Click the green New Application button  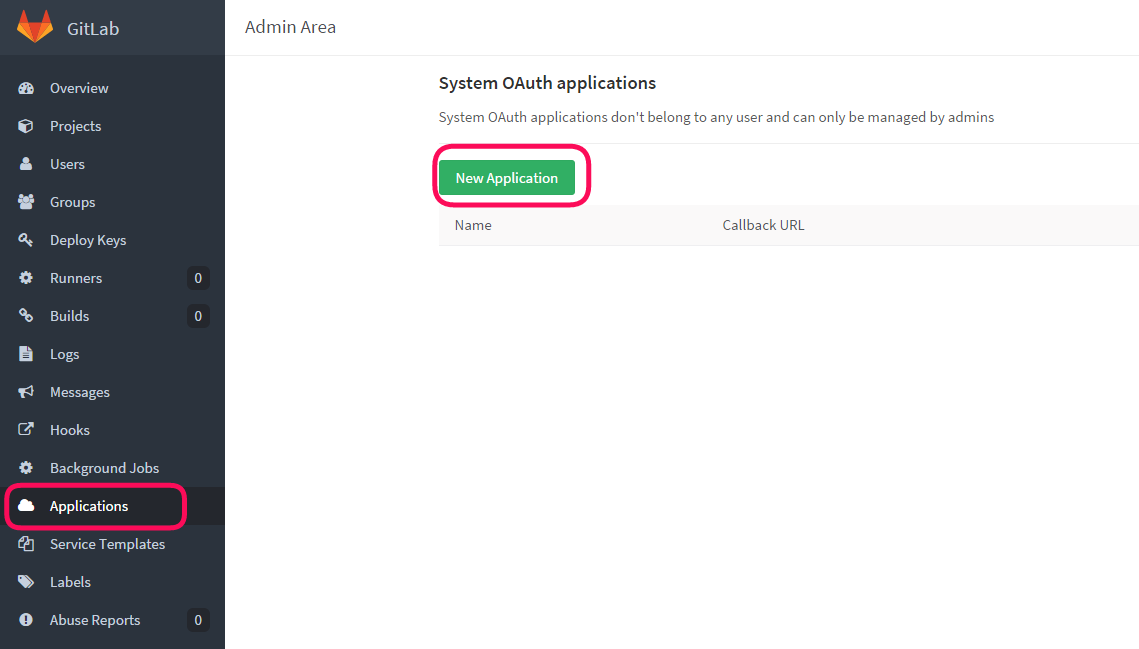pos(507,178)
